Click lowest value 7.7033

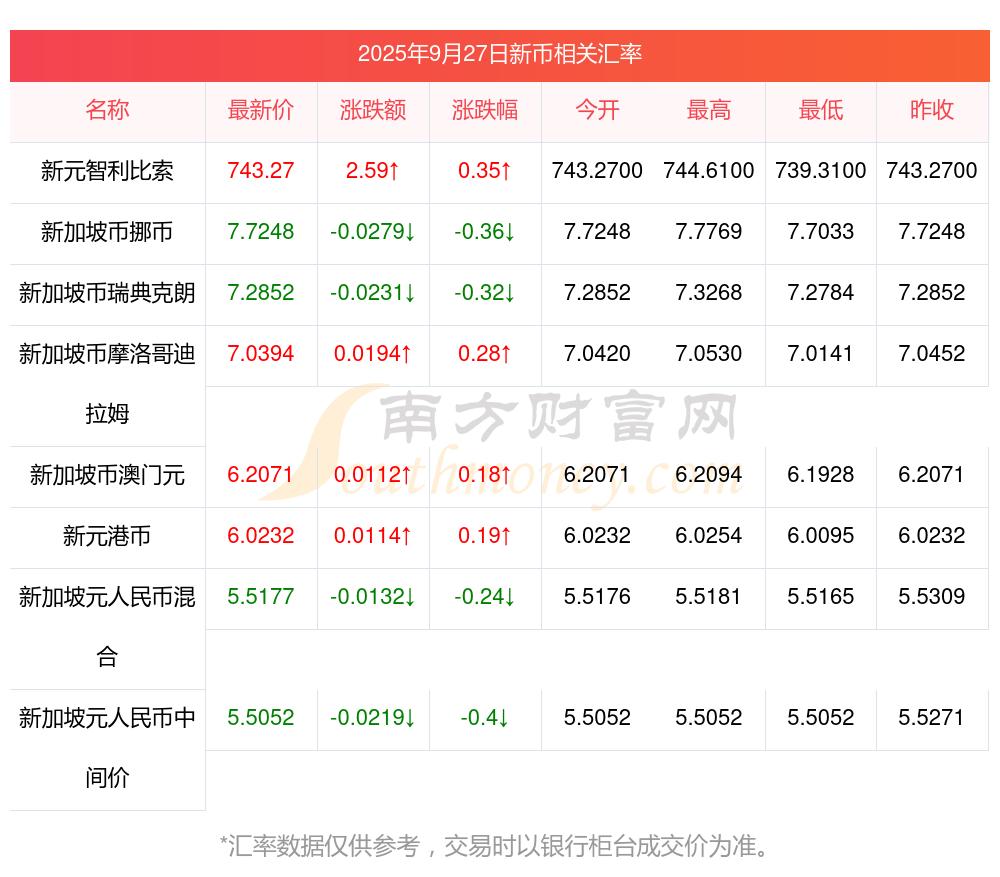(x=820, y=232)
